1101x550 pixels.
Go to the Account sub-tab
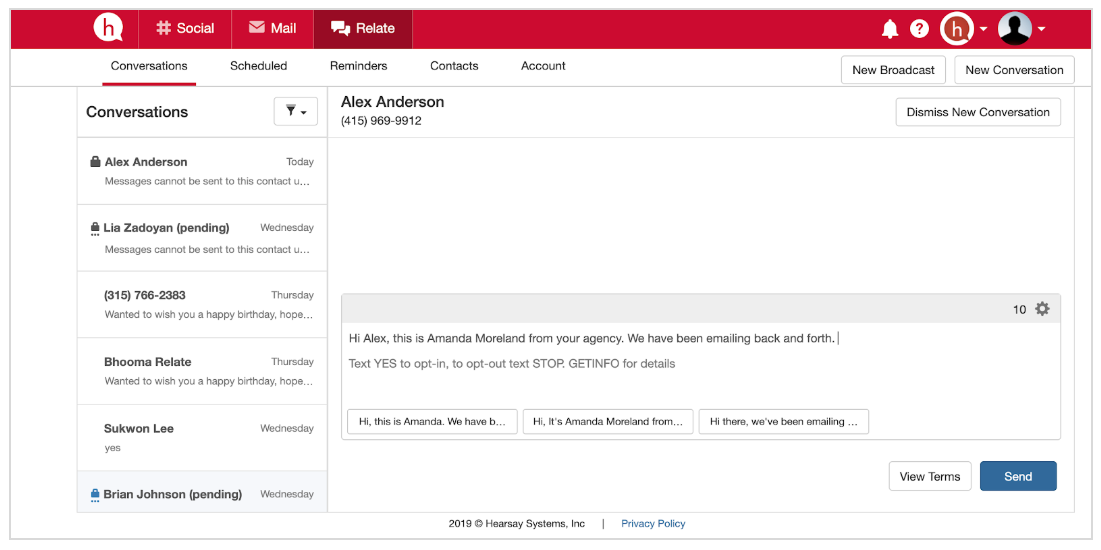coord(543,66)
